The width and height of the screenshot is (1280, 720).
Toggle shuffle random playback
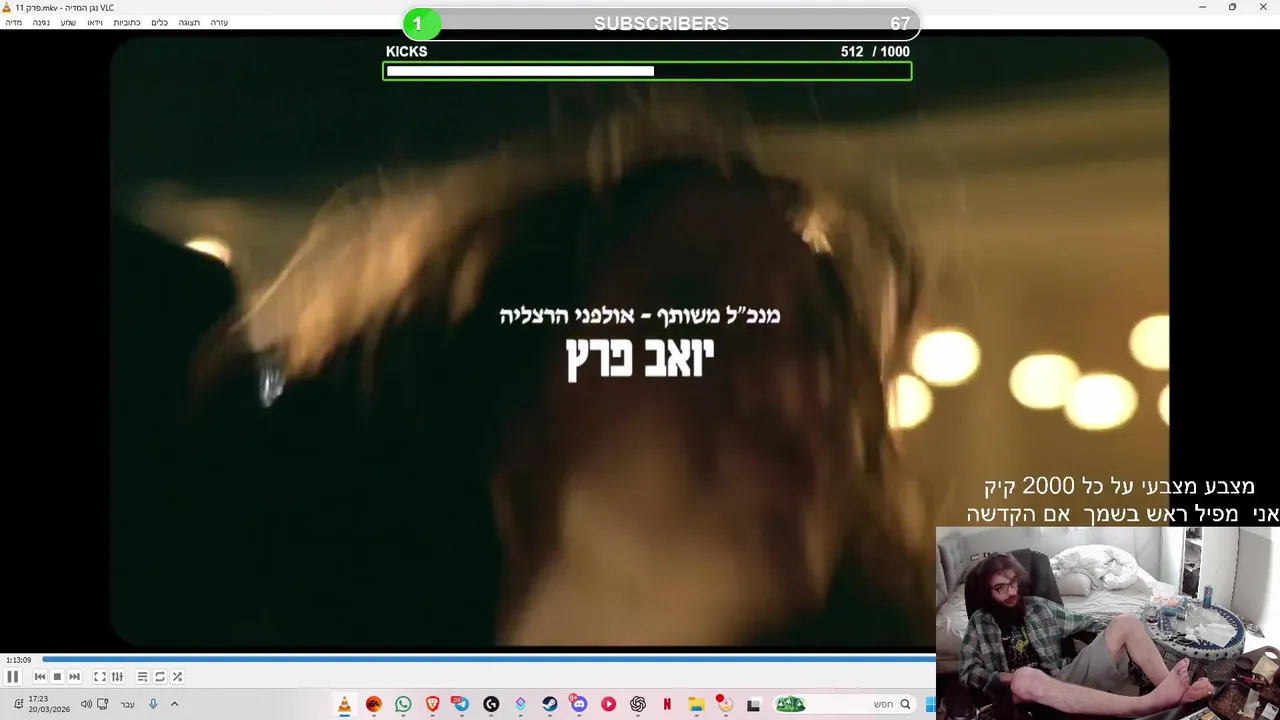coord(177,677)
